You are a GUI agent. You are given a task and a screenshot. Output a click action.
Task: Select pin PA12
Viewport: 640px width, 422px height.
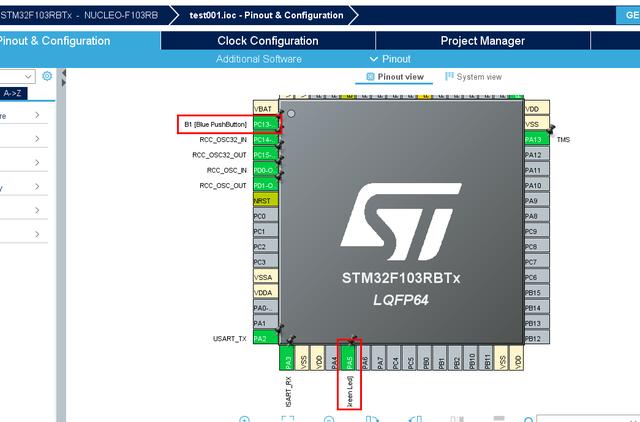(x=537, y=155)
